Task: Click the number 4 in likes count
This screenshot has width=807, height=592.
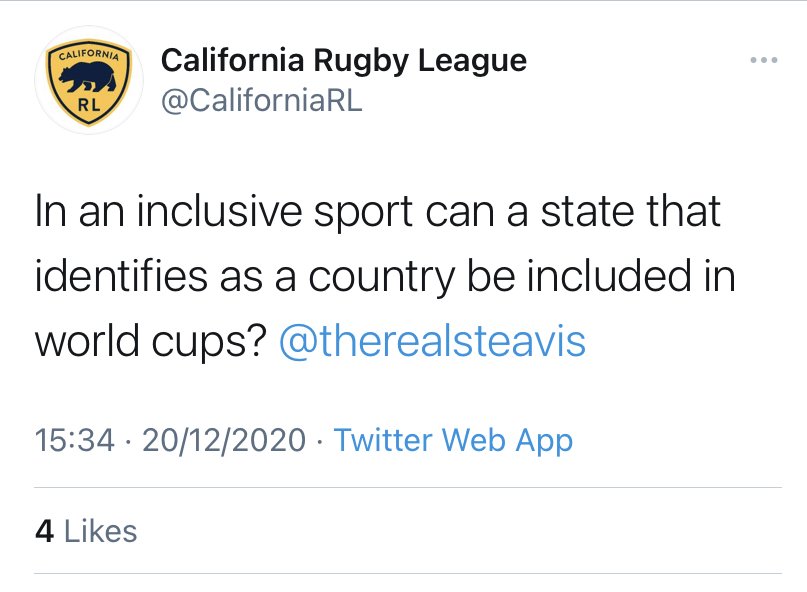Action: tap(45, 531)
